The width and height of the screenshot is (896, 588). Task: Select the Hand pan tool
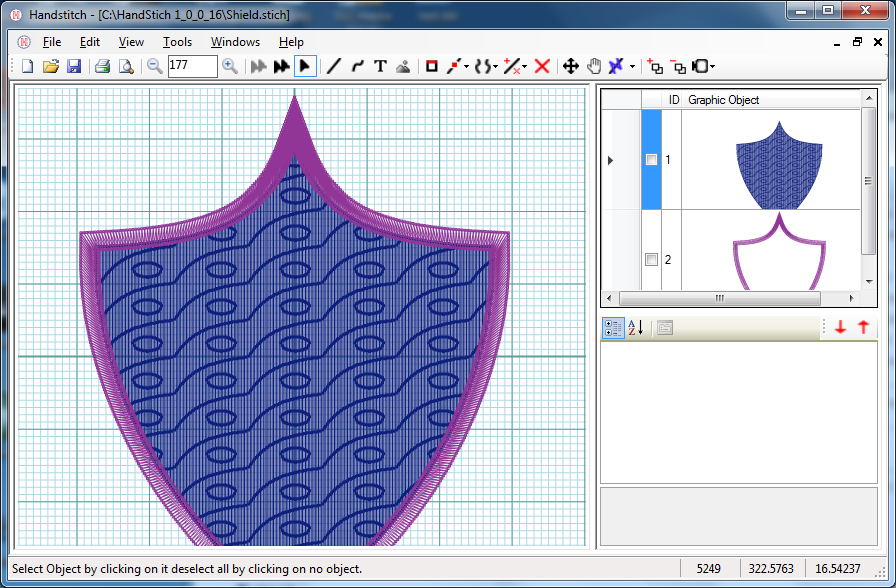594,66
